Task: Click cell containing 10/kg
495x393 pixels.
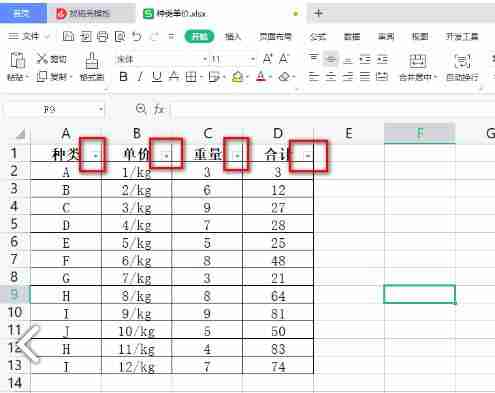Action: pos(136,331)
